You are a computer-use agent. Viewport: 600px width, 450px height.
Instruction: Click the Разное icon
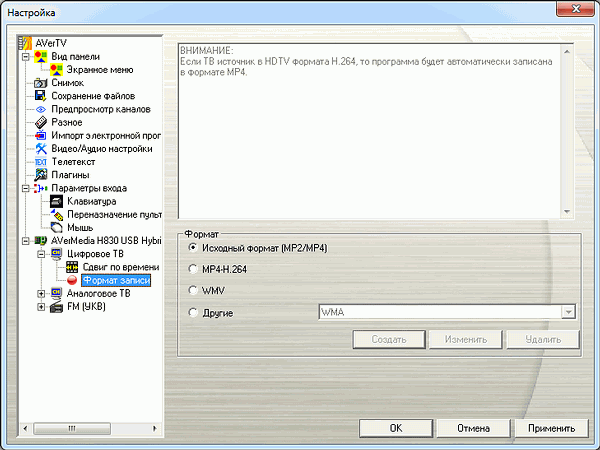click(x=41, y=122)
